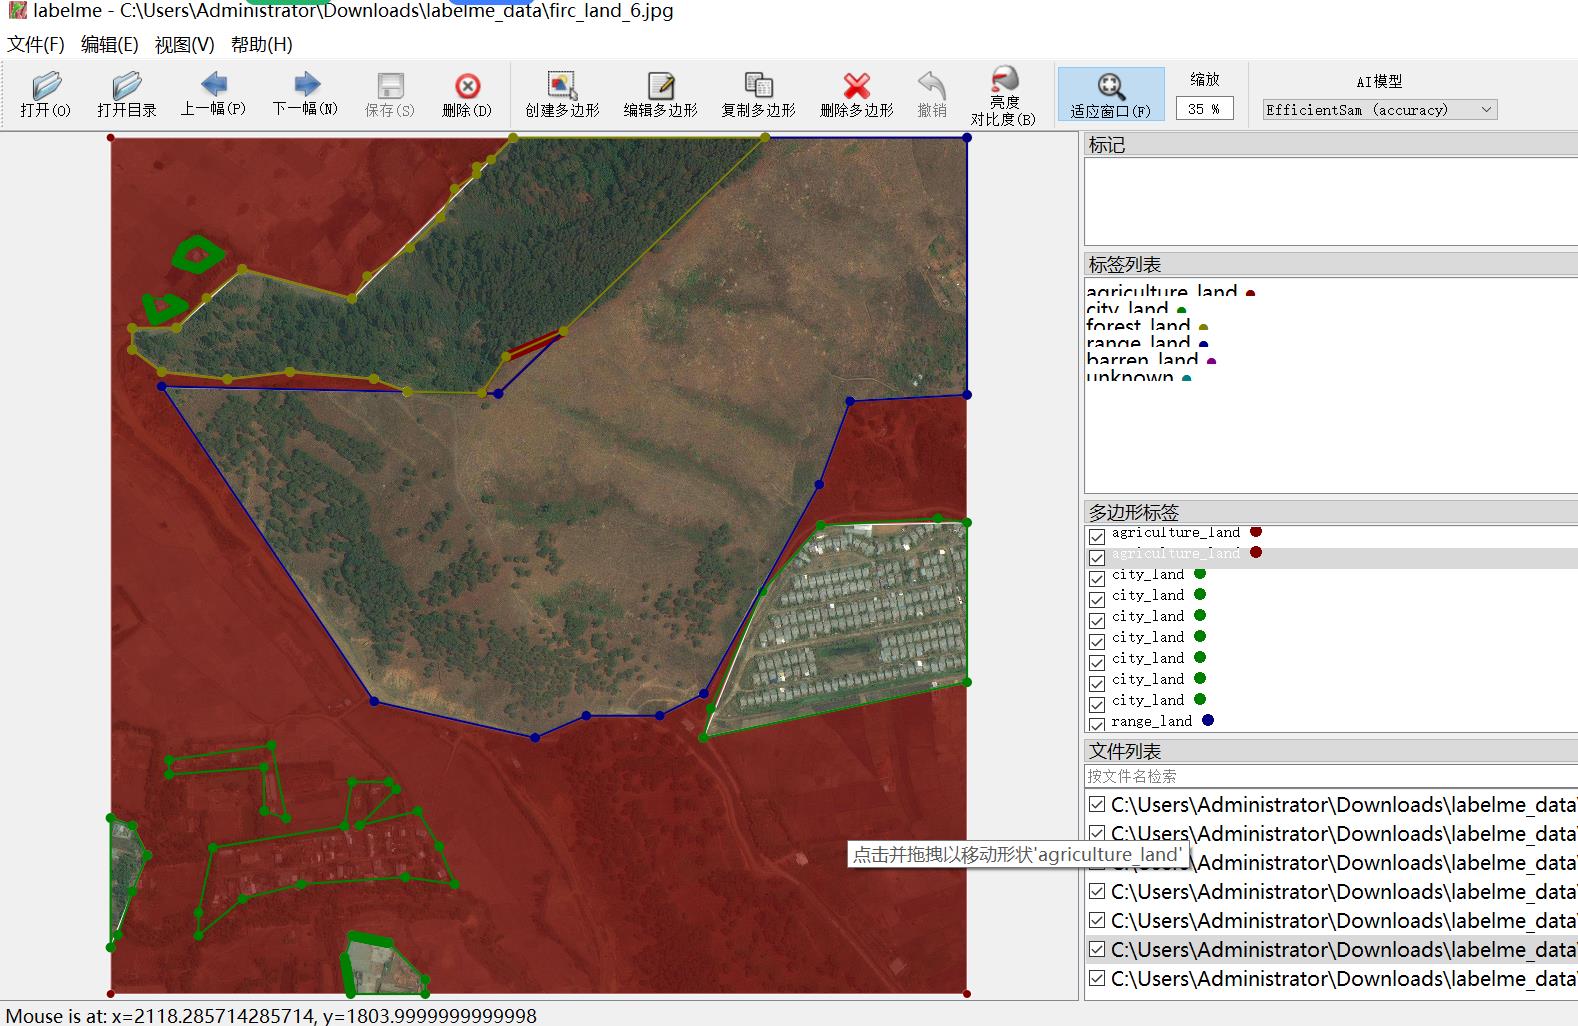
Task: Open the Help (帮助) menu
Action: coord(261,45)
